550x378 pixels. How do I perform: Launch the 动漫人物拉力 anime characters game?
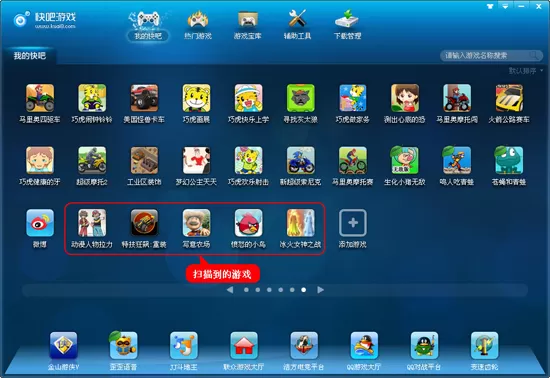pyautogui.click(x=92, y=223)
